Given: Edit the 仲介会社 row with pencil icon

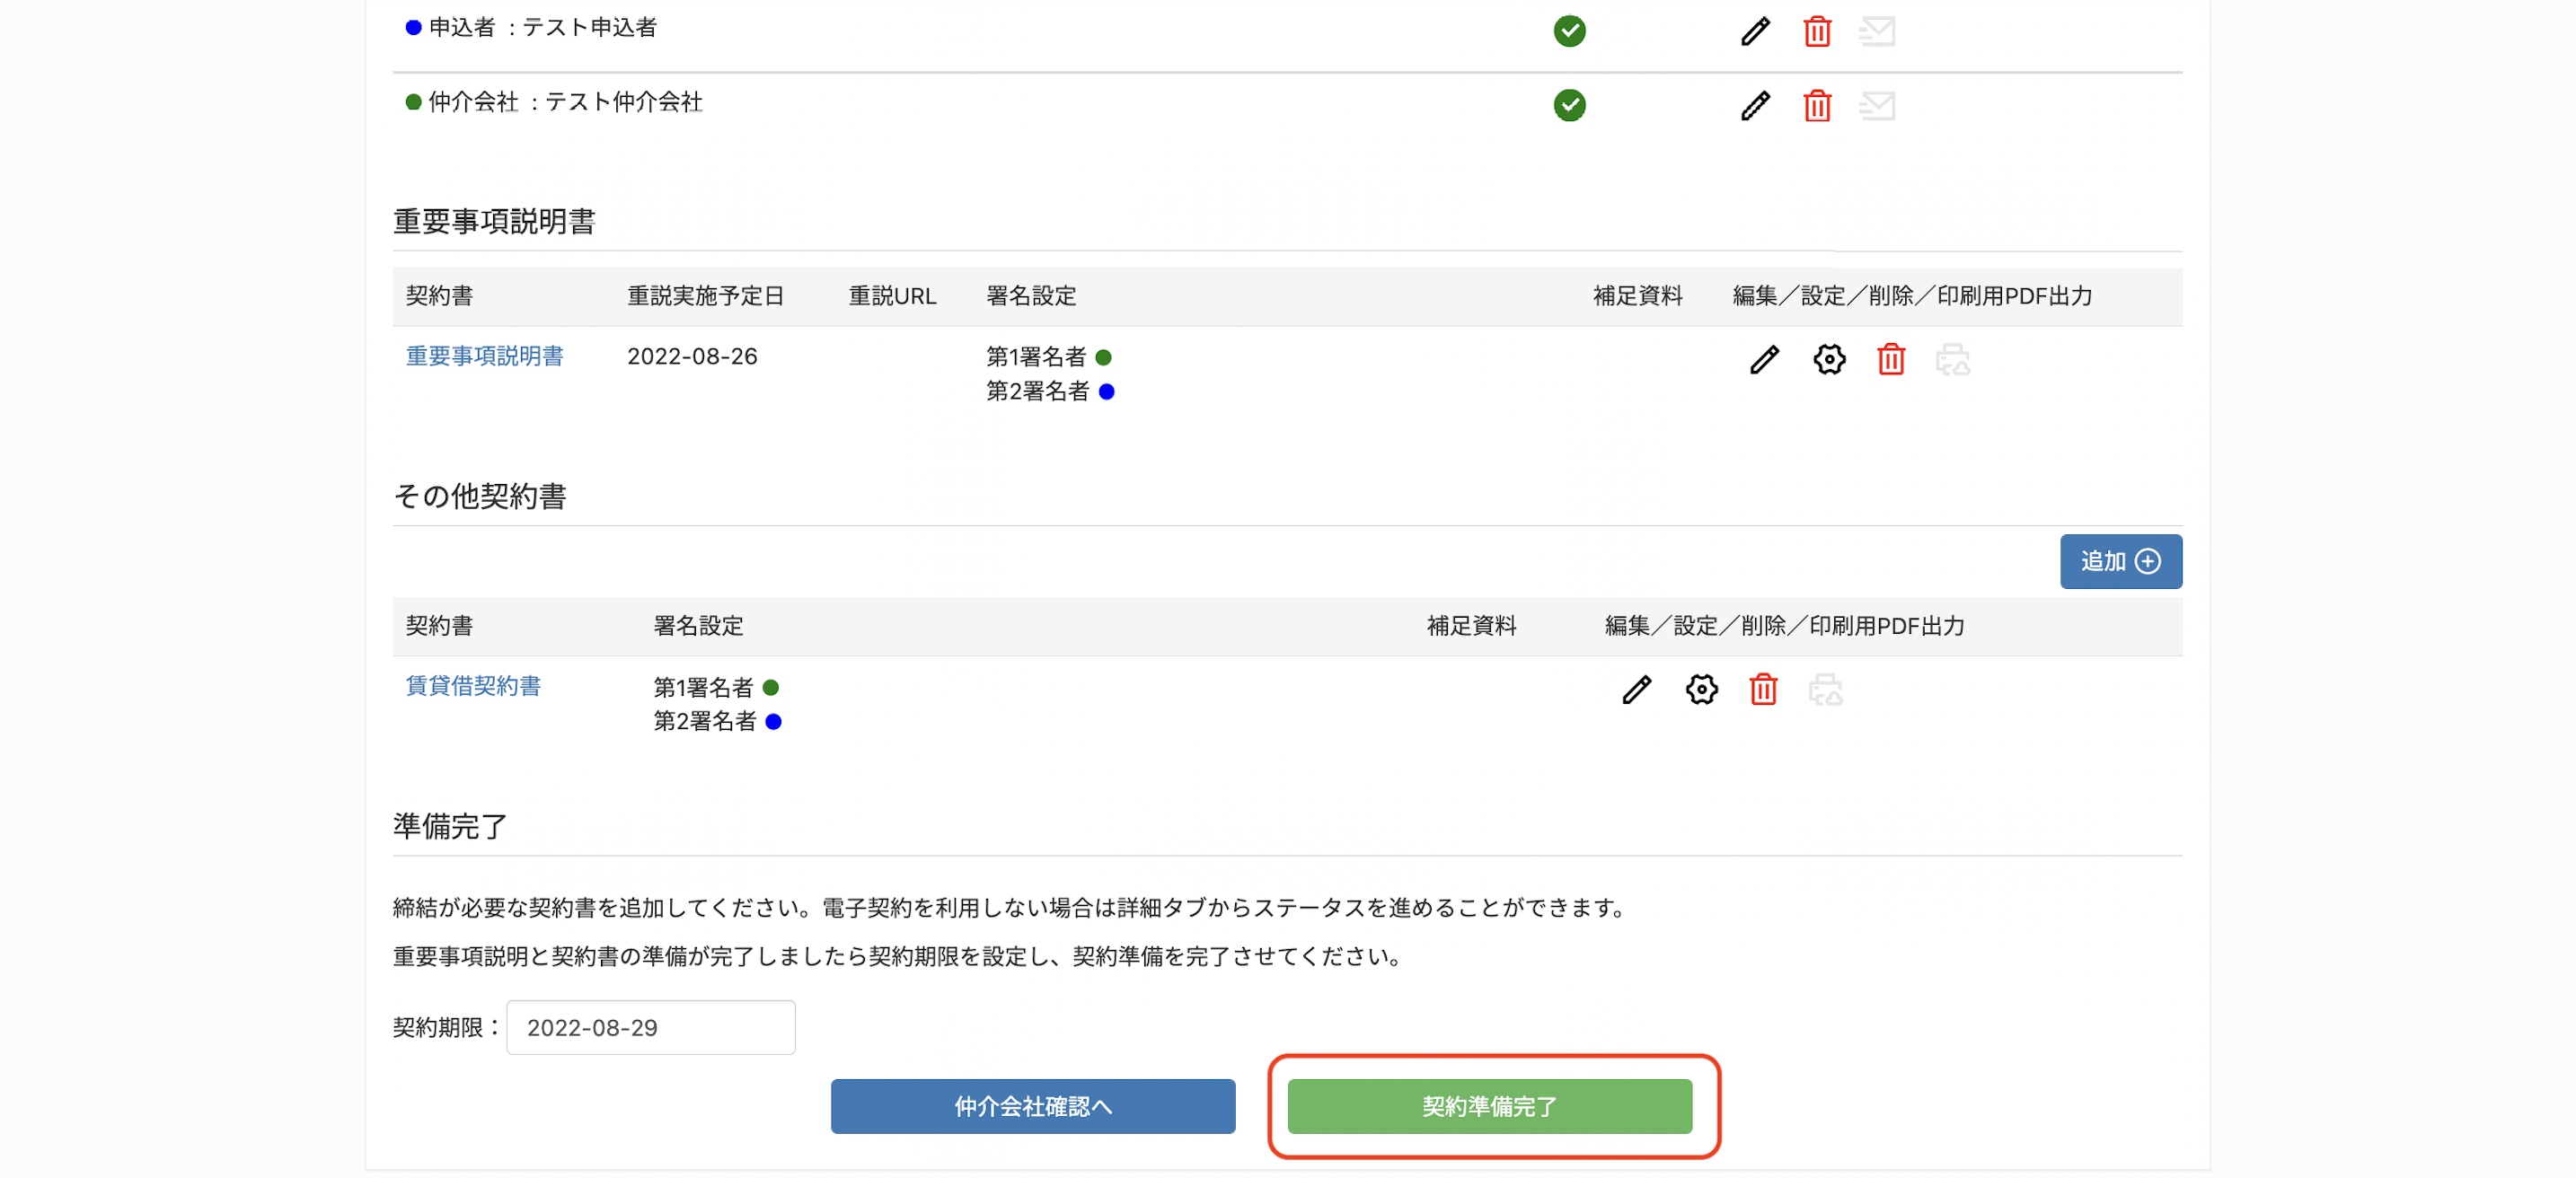Looking at the screenshot, I should tap(1755, 105).
